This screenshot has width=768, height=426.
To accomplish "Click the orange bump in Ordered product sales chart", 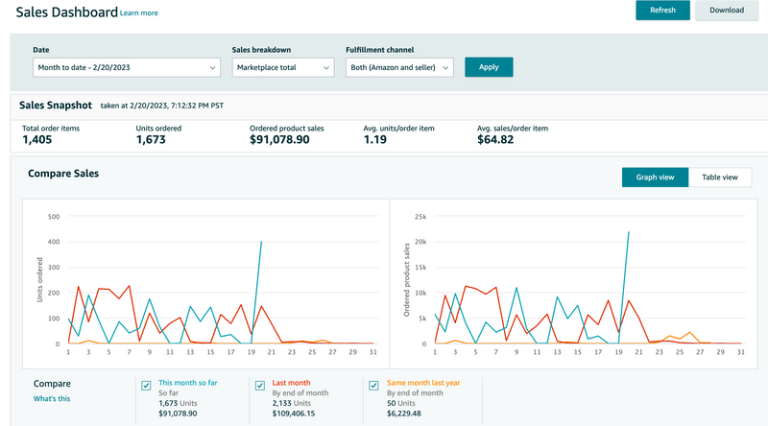I will (x=686, y=334).
